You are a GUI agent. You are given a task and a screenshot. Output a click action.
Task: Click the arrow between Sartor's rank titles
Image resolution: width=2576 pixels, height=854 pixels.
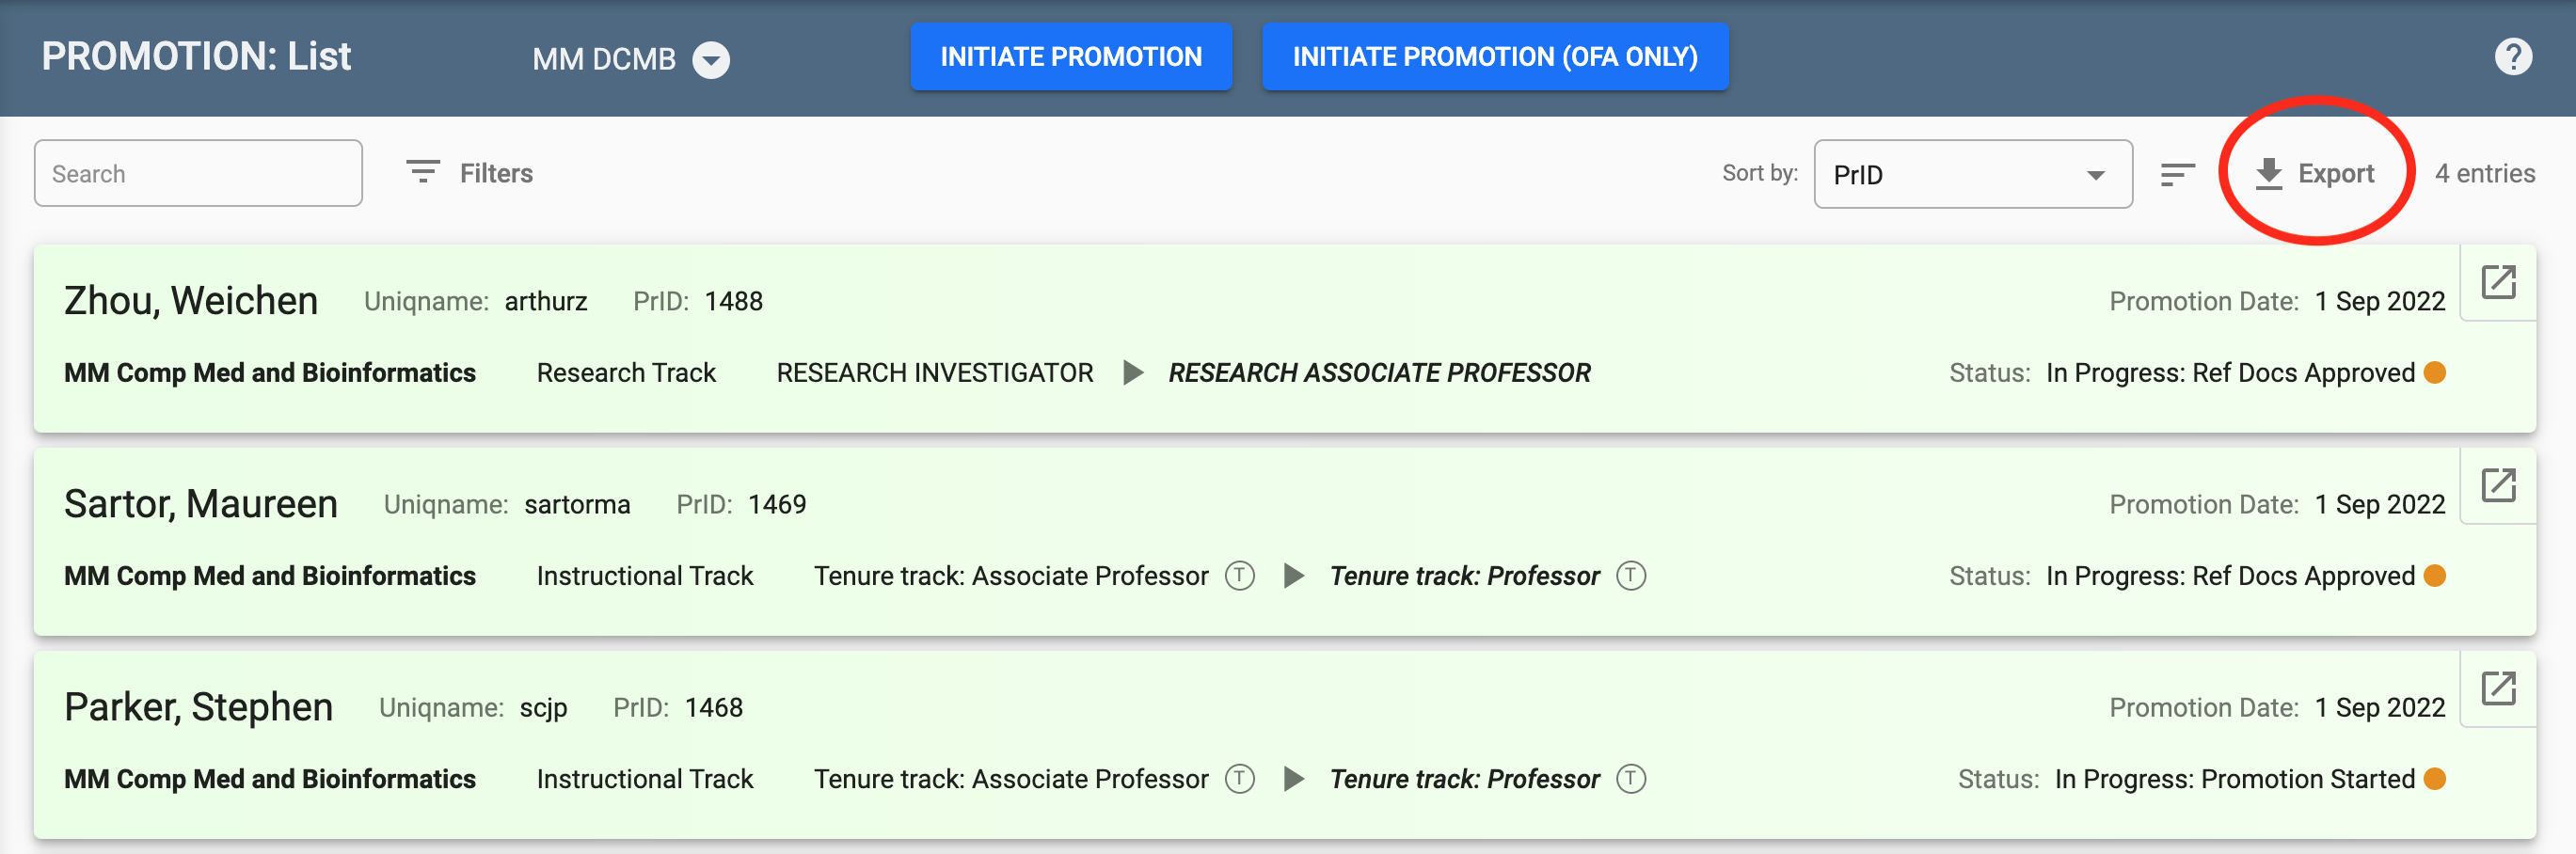pyautogui.click(x=1294, y=576)
